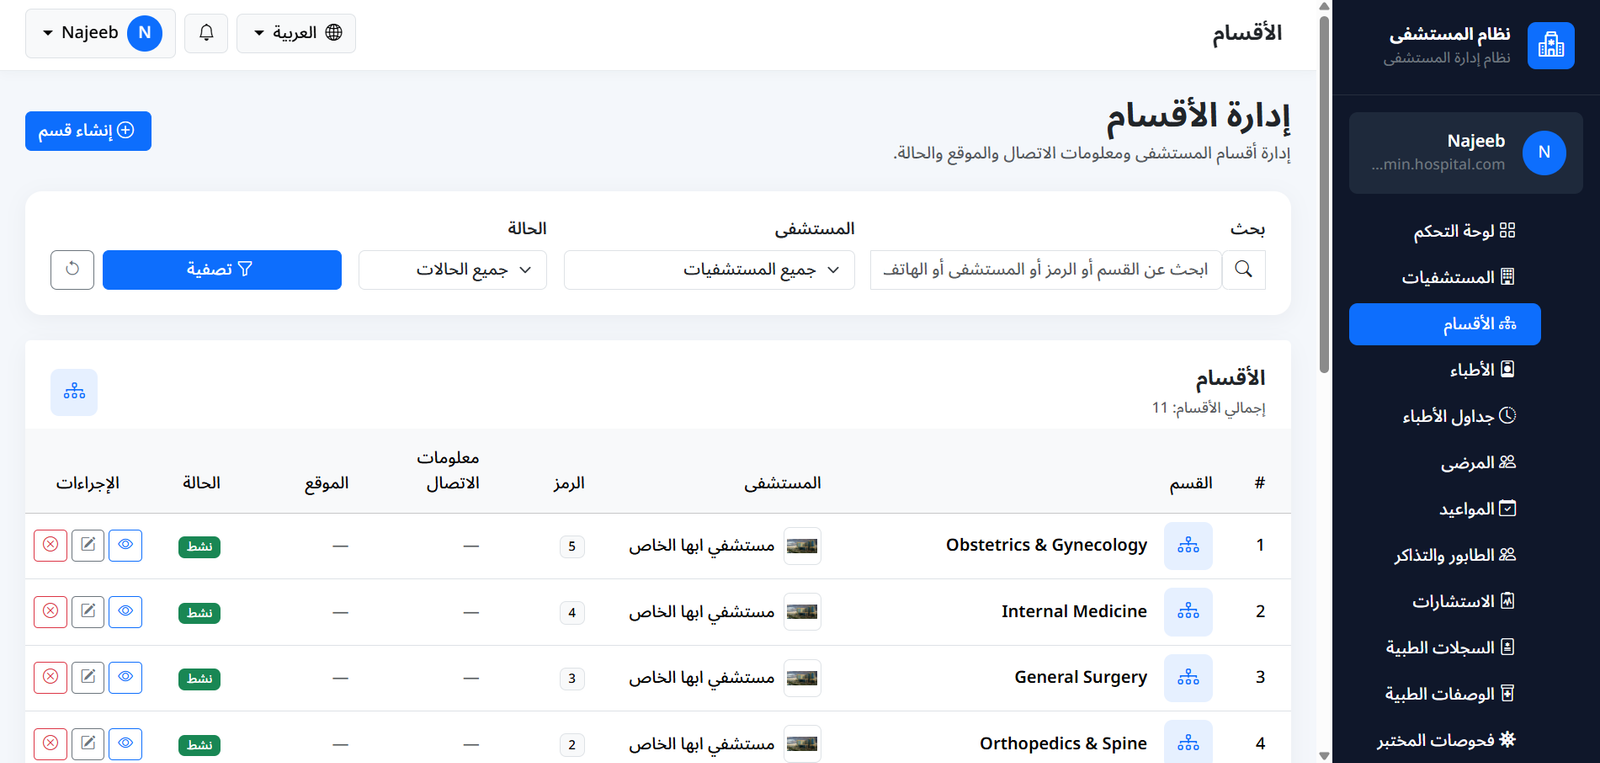Image resolution: width=1600 pixels, height=763 pixels.
Task: View the Internal Medicine department
Action: click(x=125, y=611)
